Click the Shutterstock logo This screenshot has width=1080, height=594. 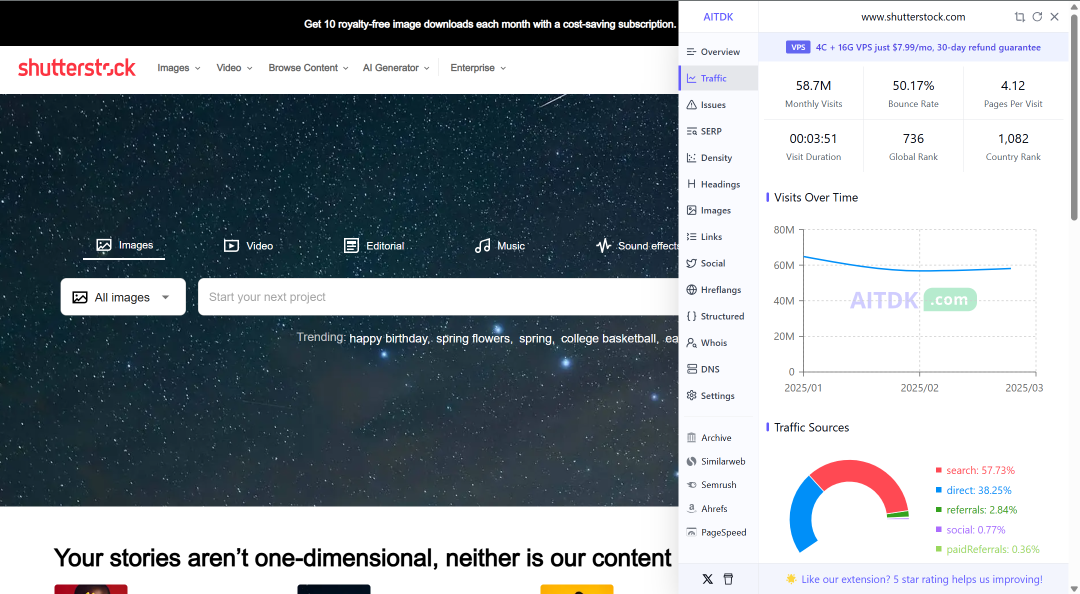pos(76,68)
